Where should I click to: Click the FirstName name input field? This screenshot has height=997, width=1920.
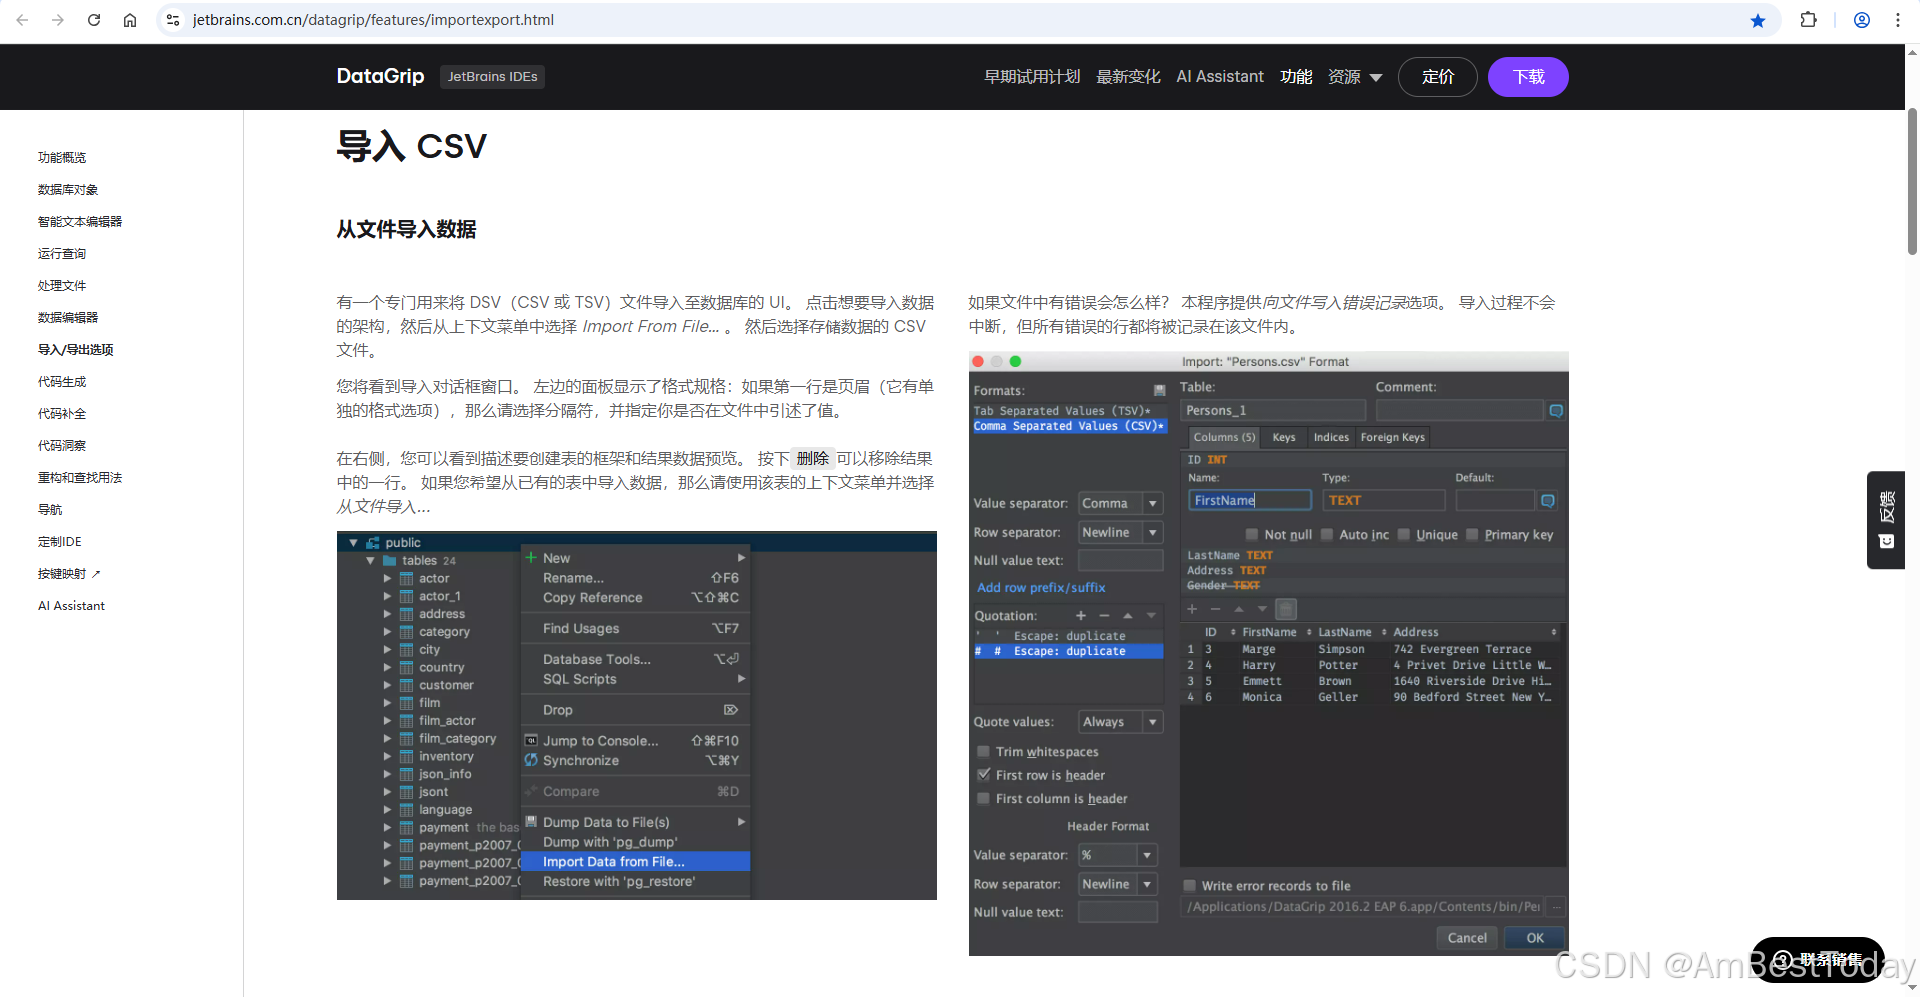click(1250, 501)
